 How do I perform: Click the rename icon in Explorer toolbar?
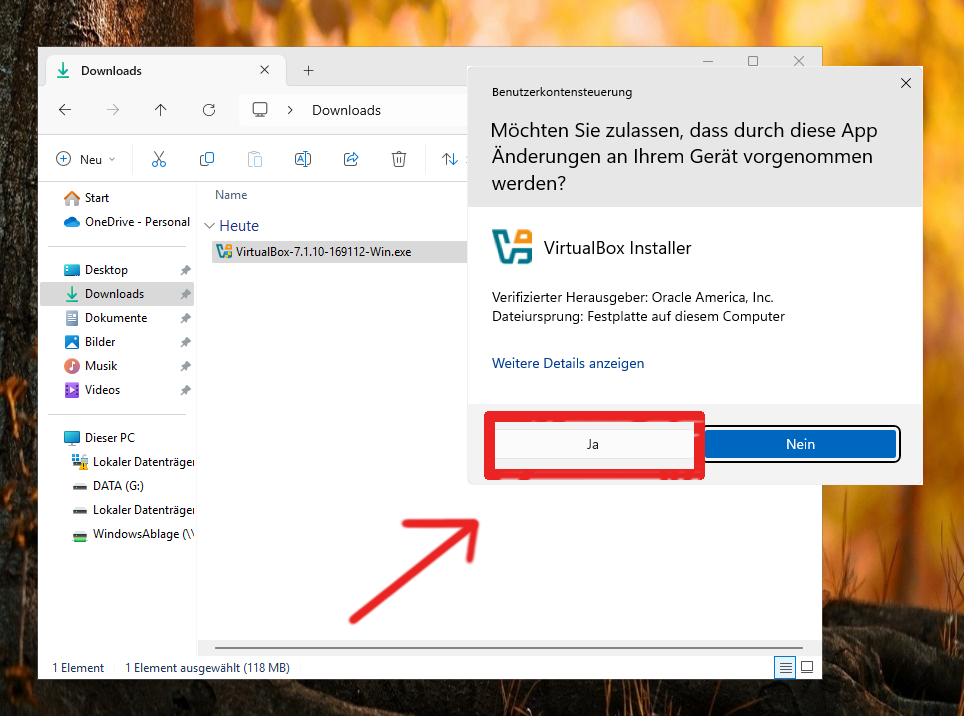click(x=302, y=159)
